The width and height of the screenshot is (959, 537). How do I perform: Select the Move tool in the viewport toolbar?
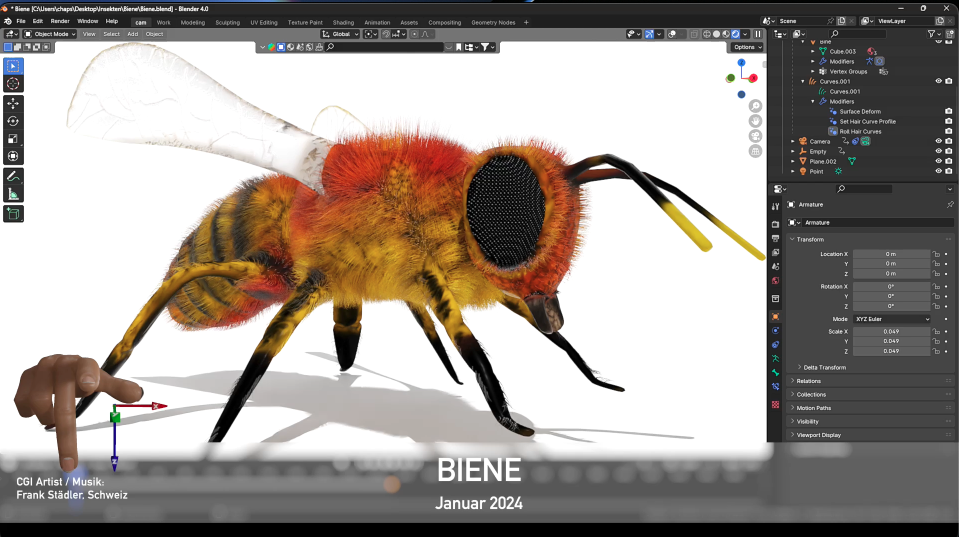[x=13, y=103]
